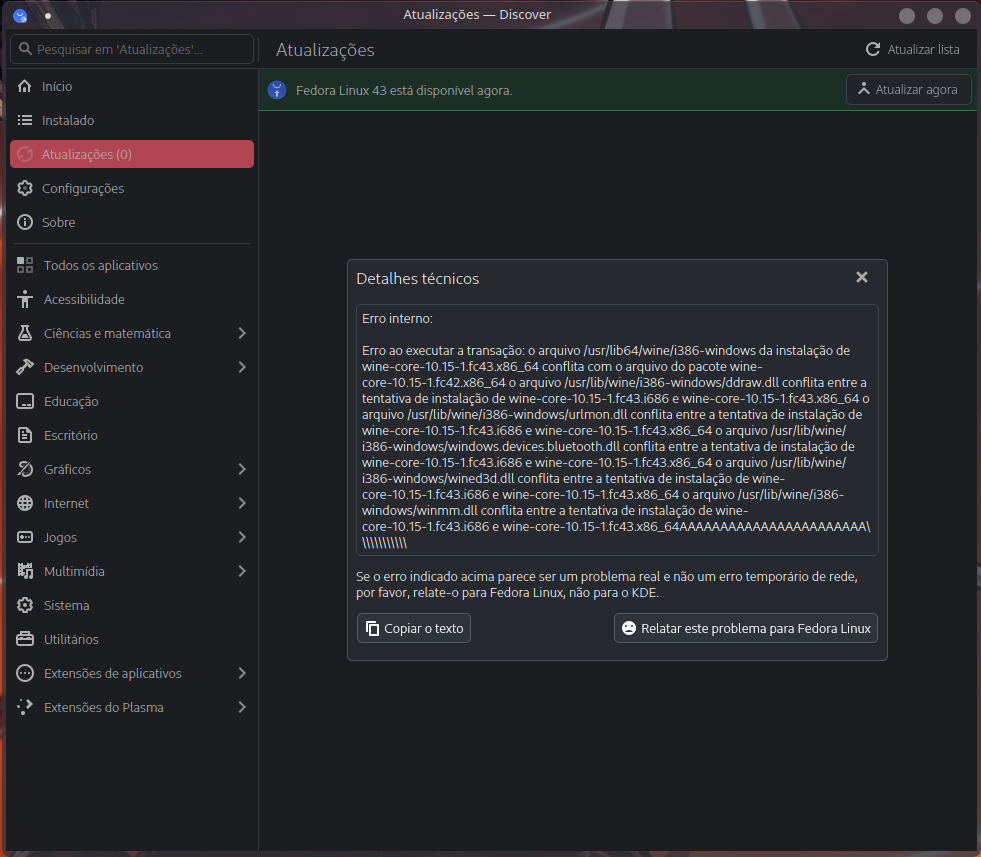Expand the Extensões do Plasma arrow
The height and width of the screenshot is (857, 981).
pos(242,708)
